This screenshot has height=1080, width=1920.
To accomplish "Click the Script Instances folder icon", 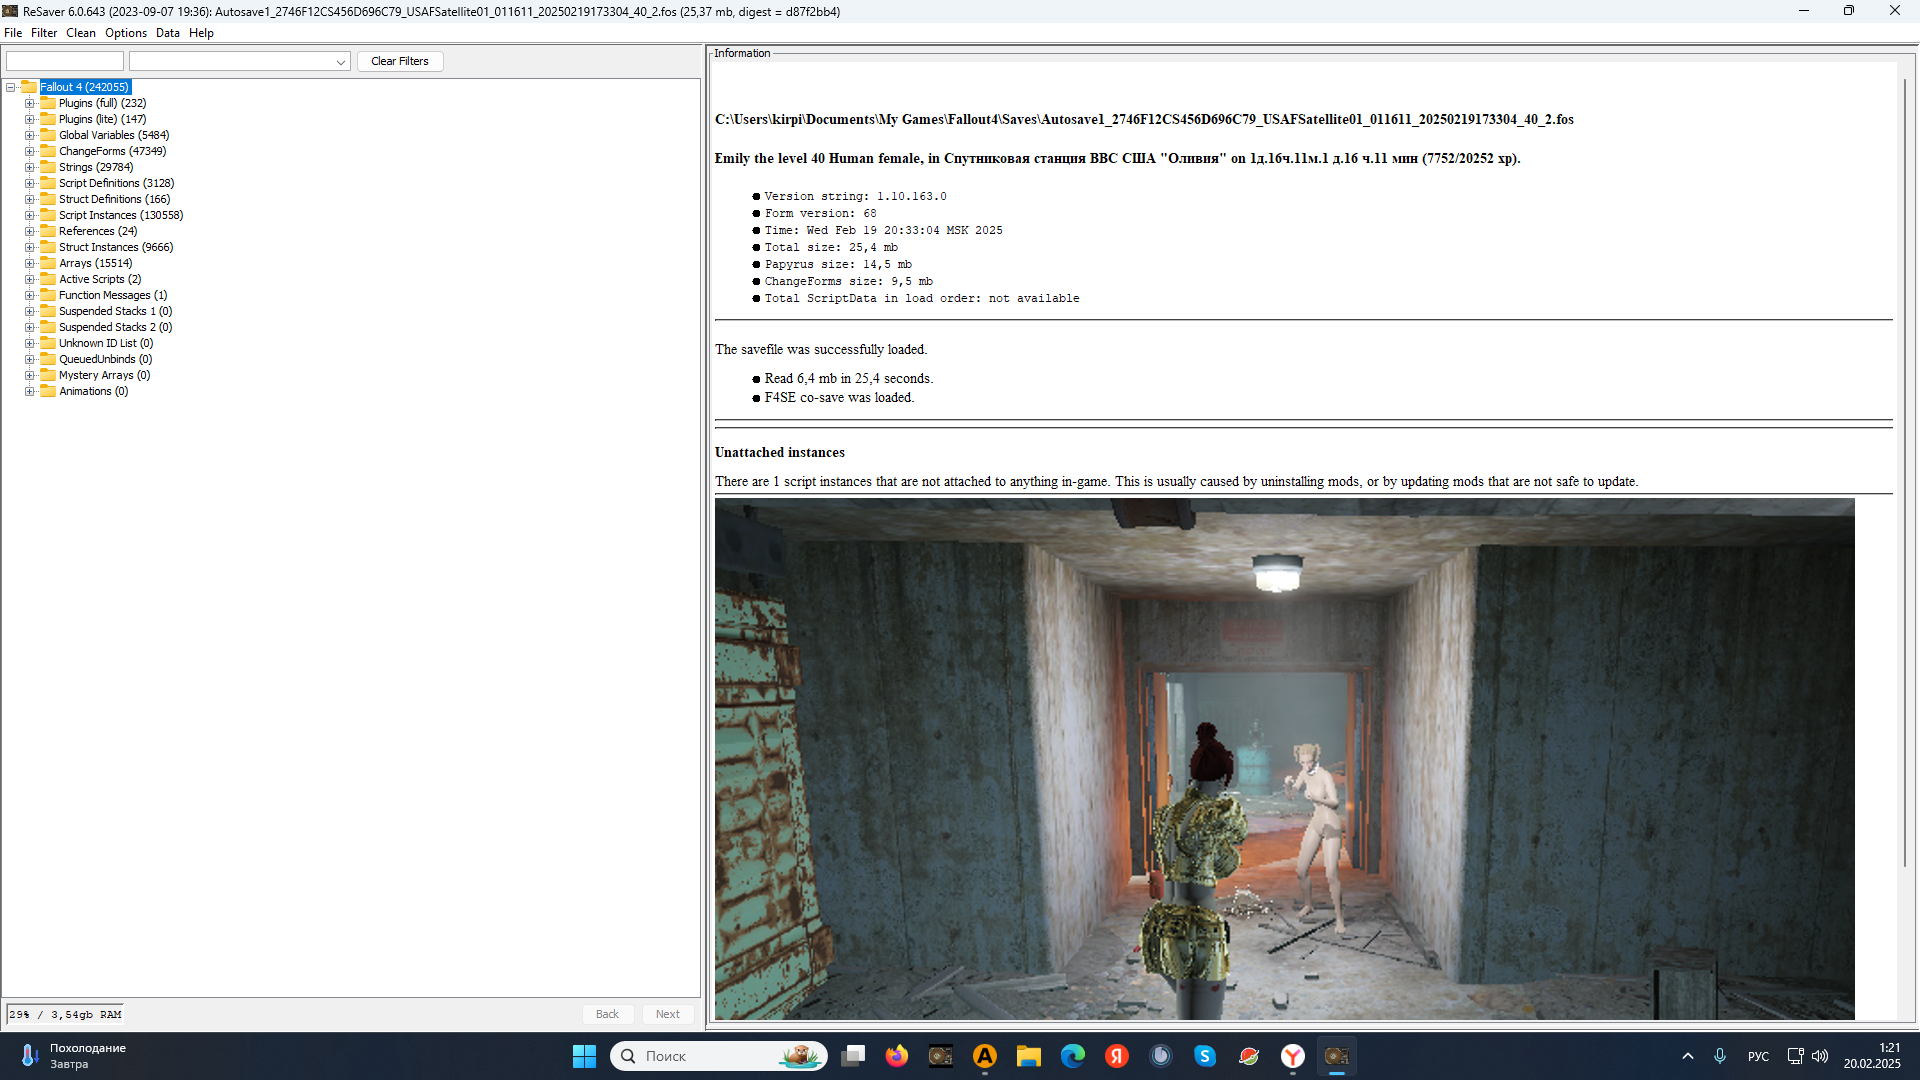I will click(x=48, y=215).
